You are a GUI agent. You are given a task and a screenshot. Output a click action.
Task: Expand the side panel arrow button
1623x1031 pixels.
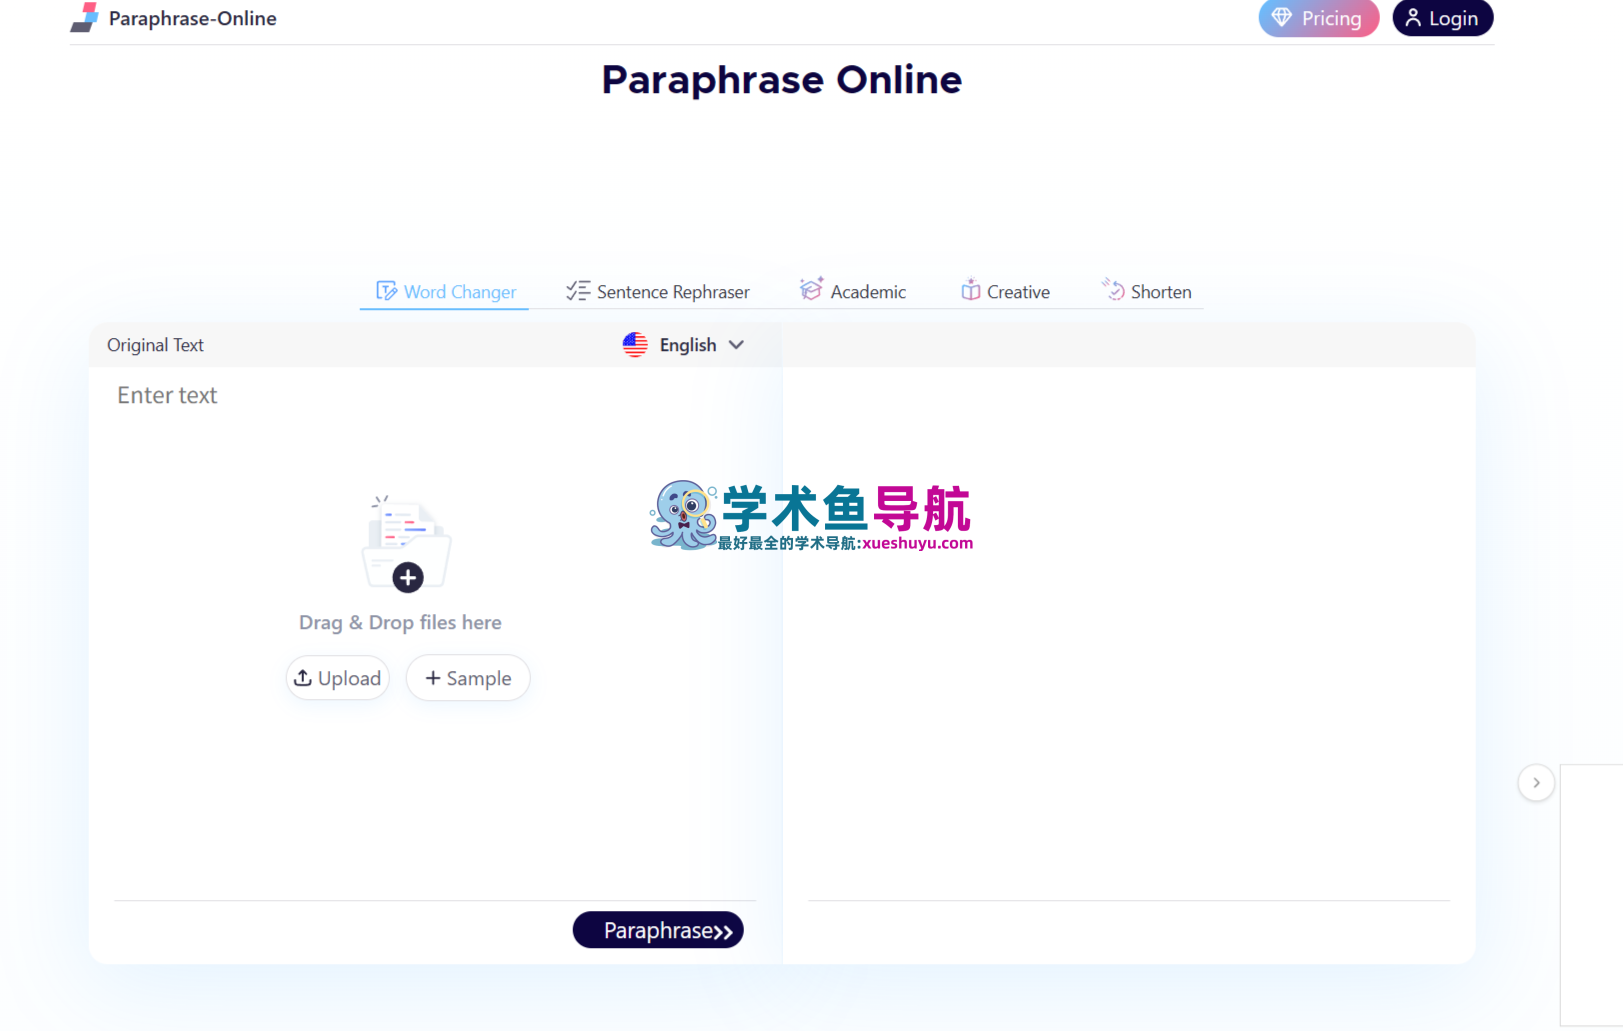[1536, 783]
